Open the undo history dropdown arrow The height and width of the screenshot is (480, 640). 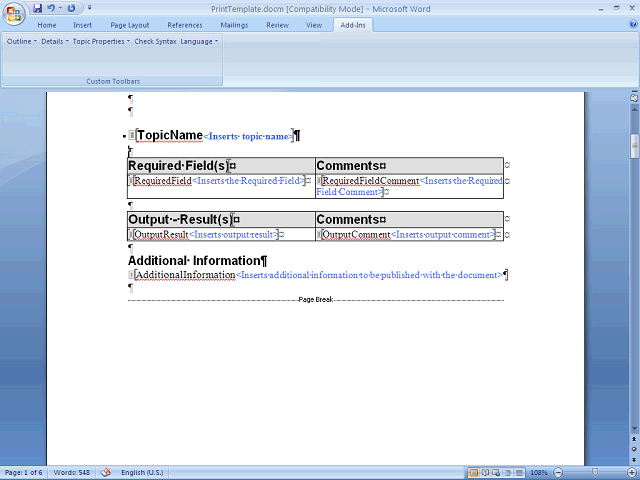coord(60,8)
